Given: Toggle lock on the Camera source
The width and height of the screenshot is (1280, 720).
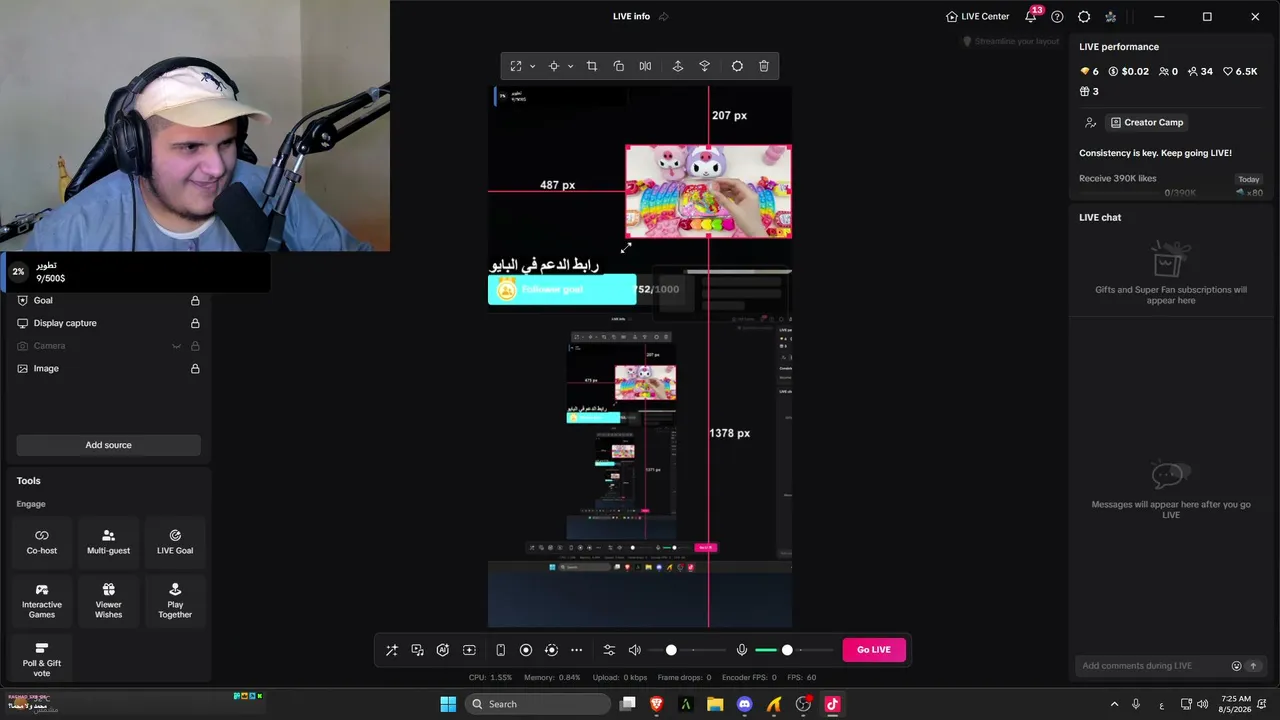Looking at the screenshot, I should coord(195,346).
